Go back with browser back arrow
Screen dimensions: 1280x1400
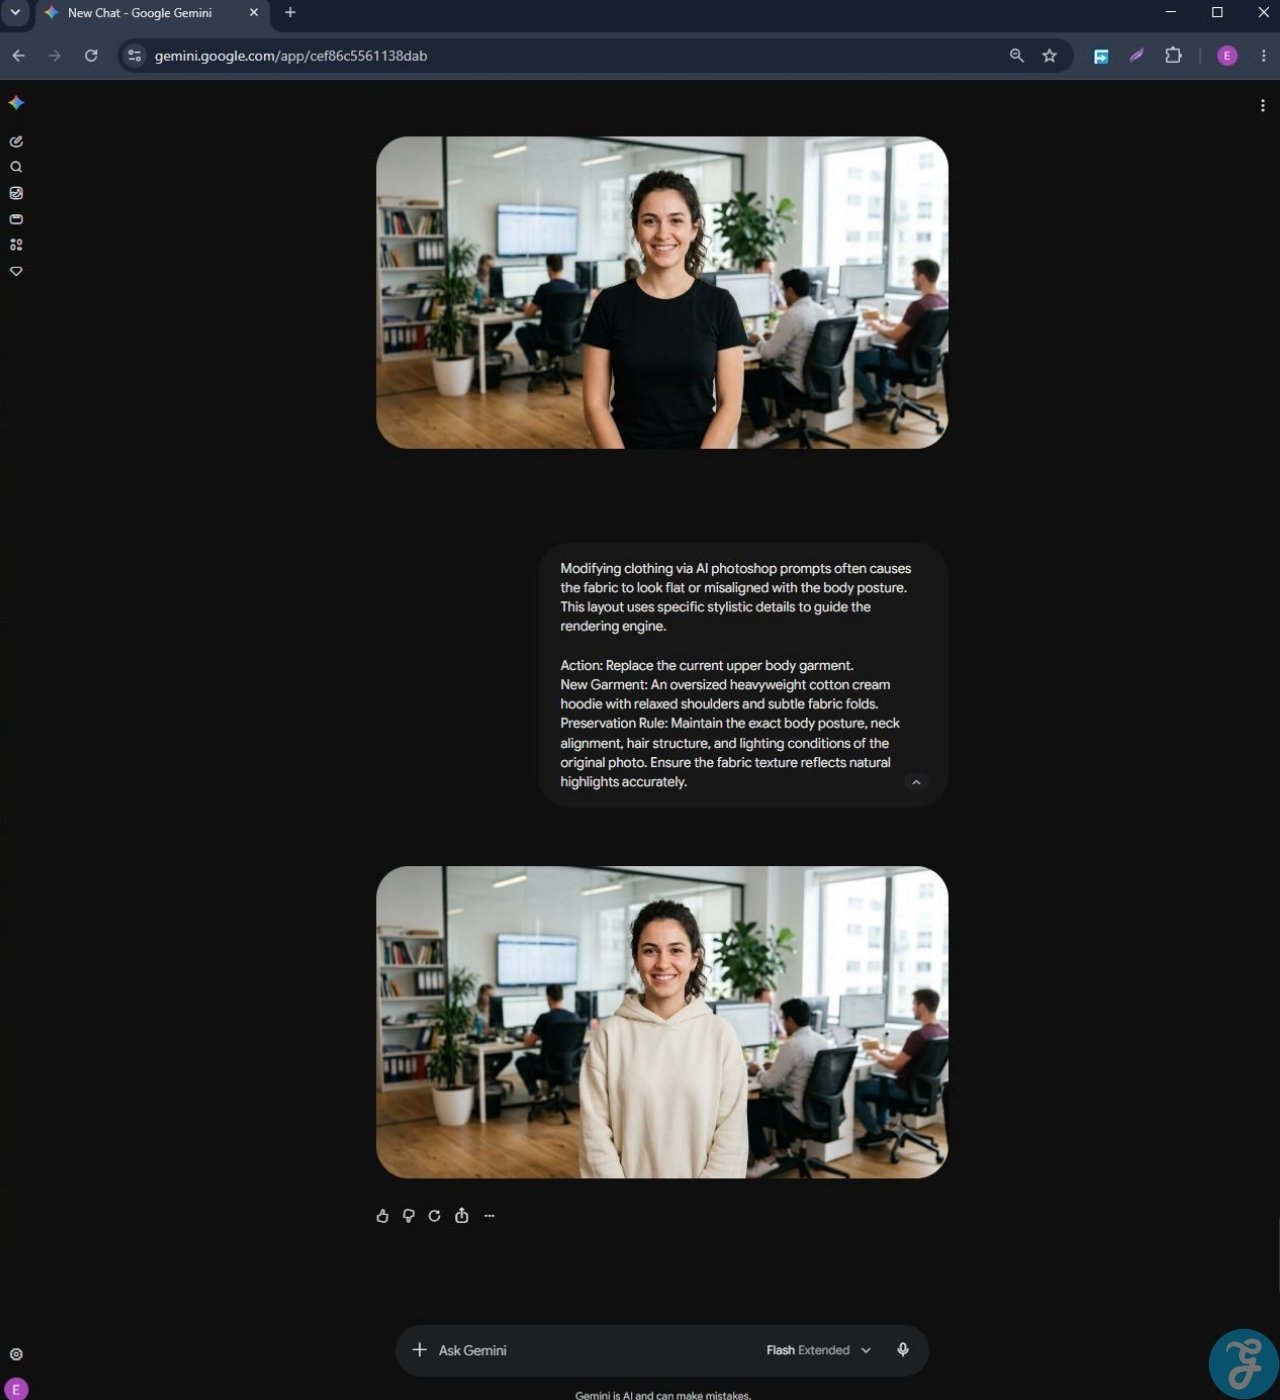(18, 56)
